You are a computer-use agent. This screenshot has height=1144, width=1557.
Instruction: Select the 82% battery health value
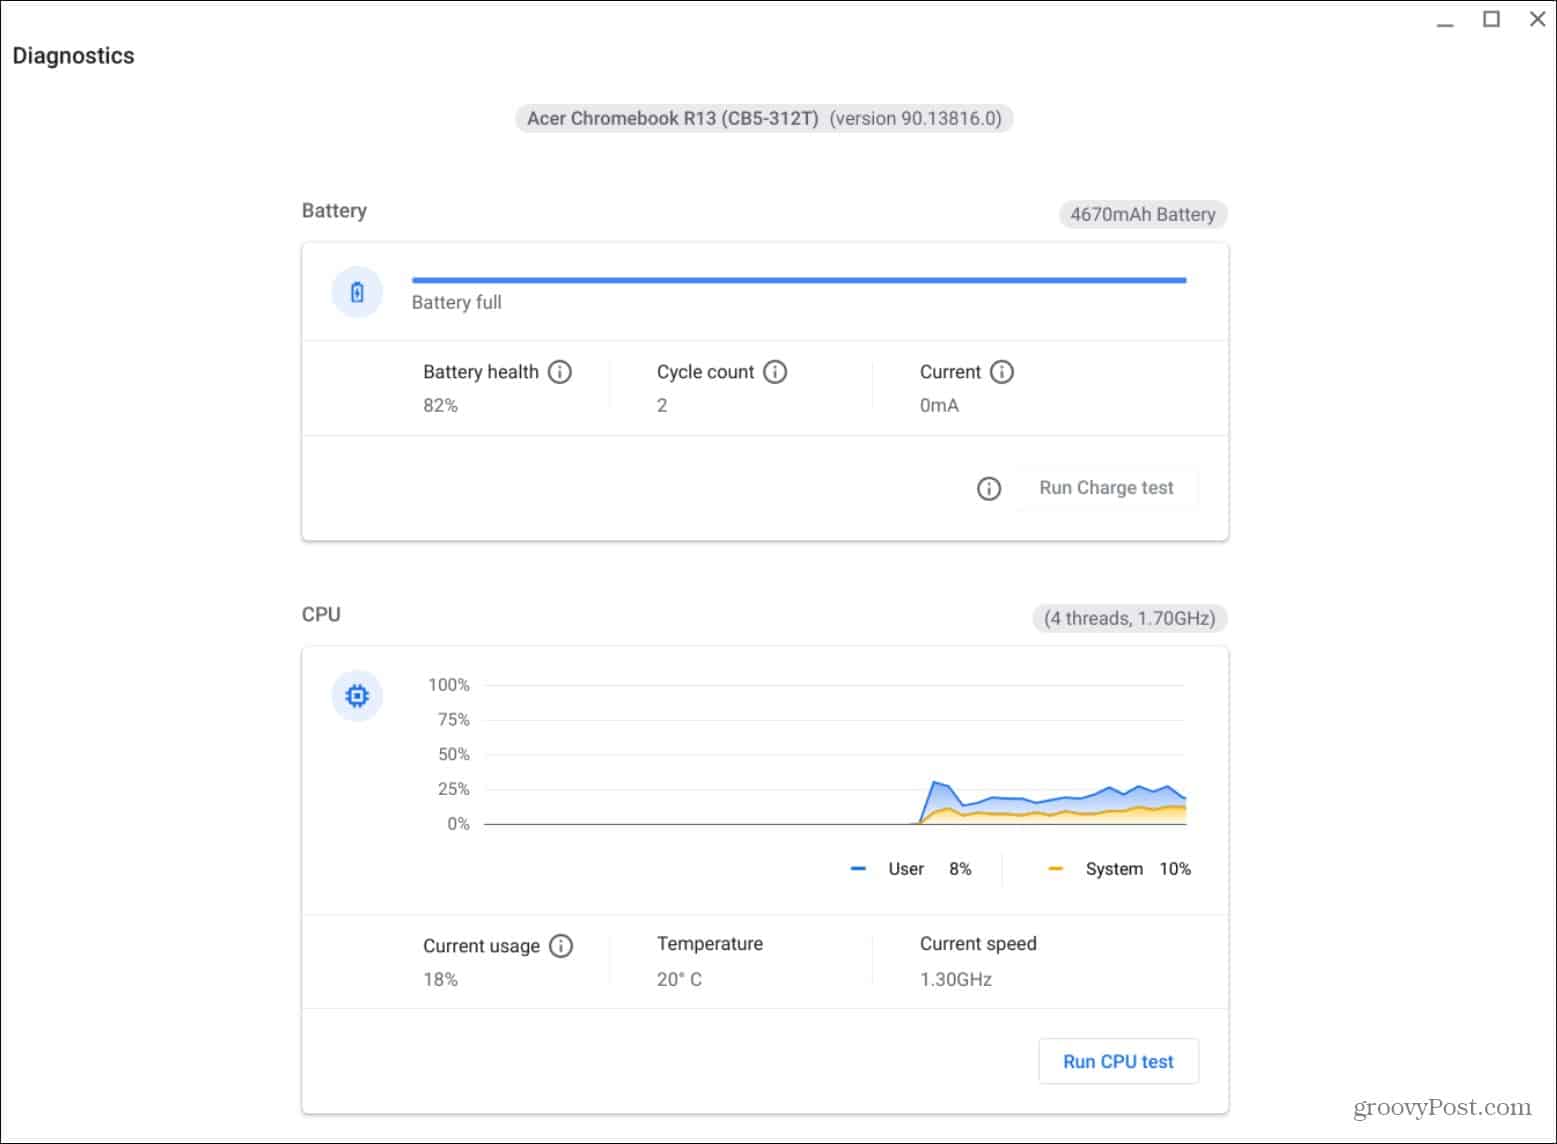pos(440,405)
